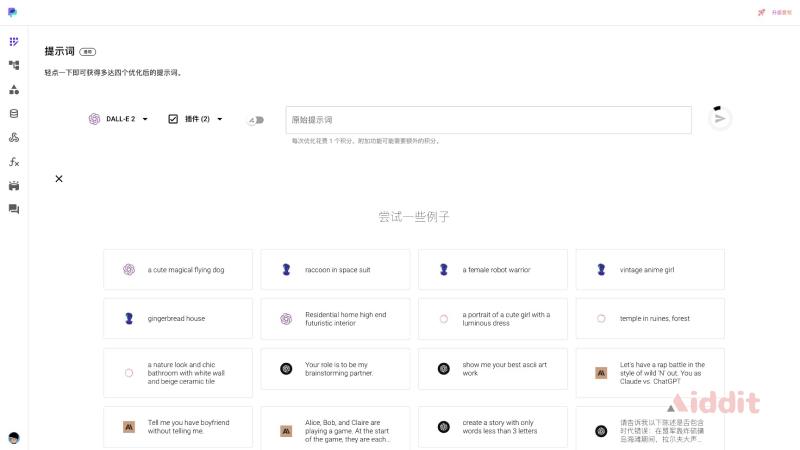Select example 'a female robot warrior'
The image size is (800, 450).
(493, 269)
